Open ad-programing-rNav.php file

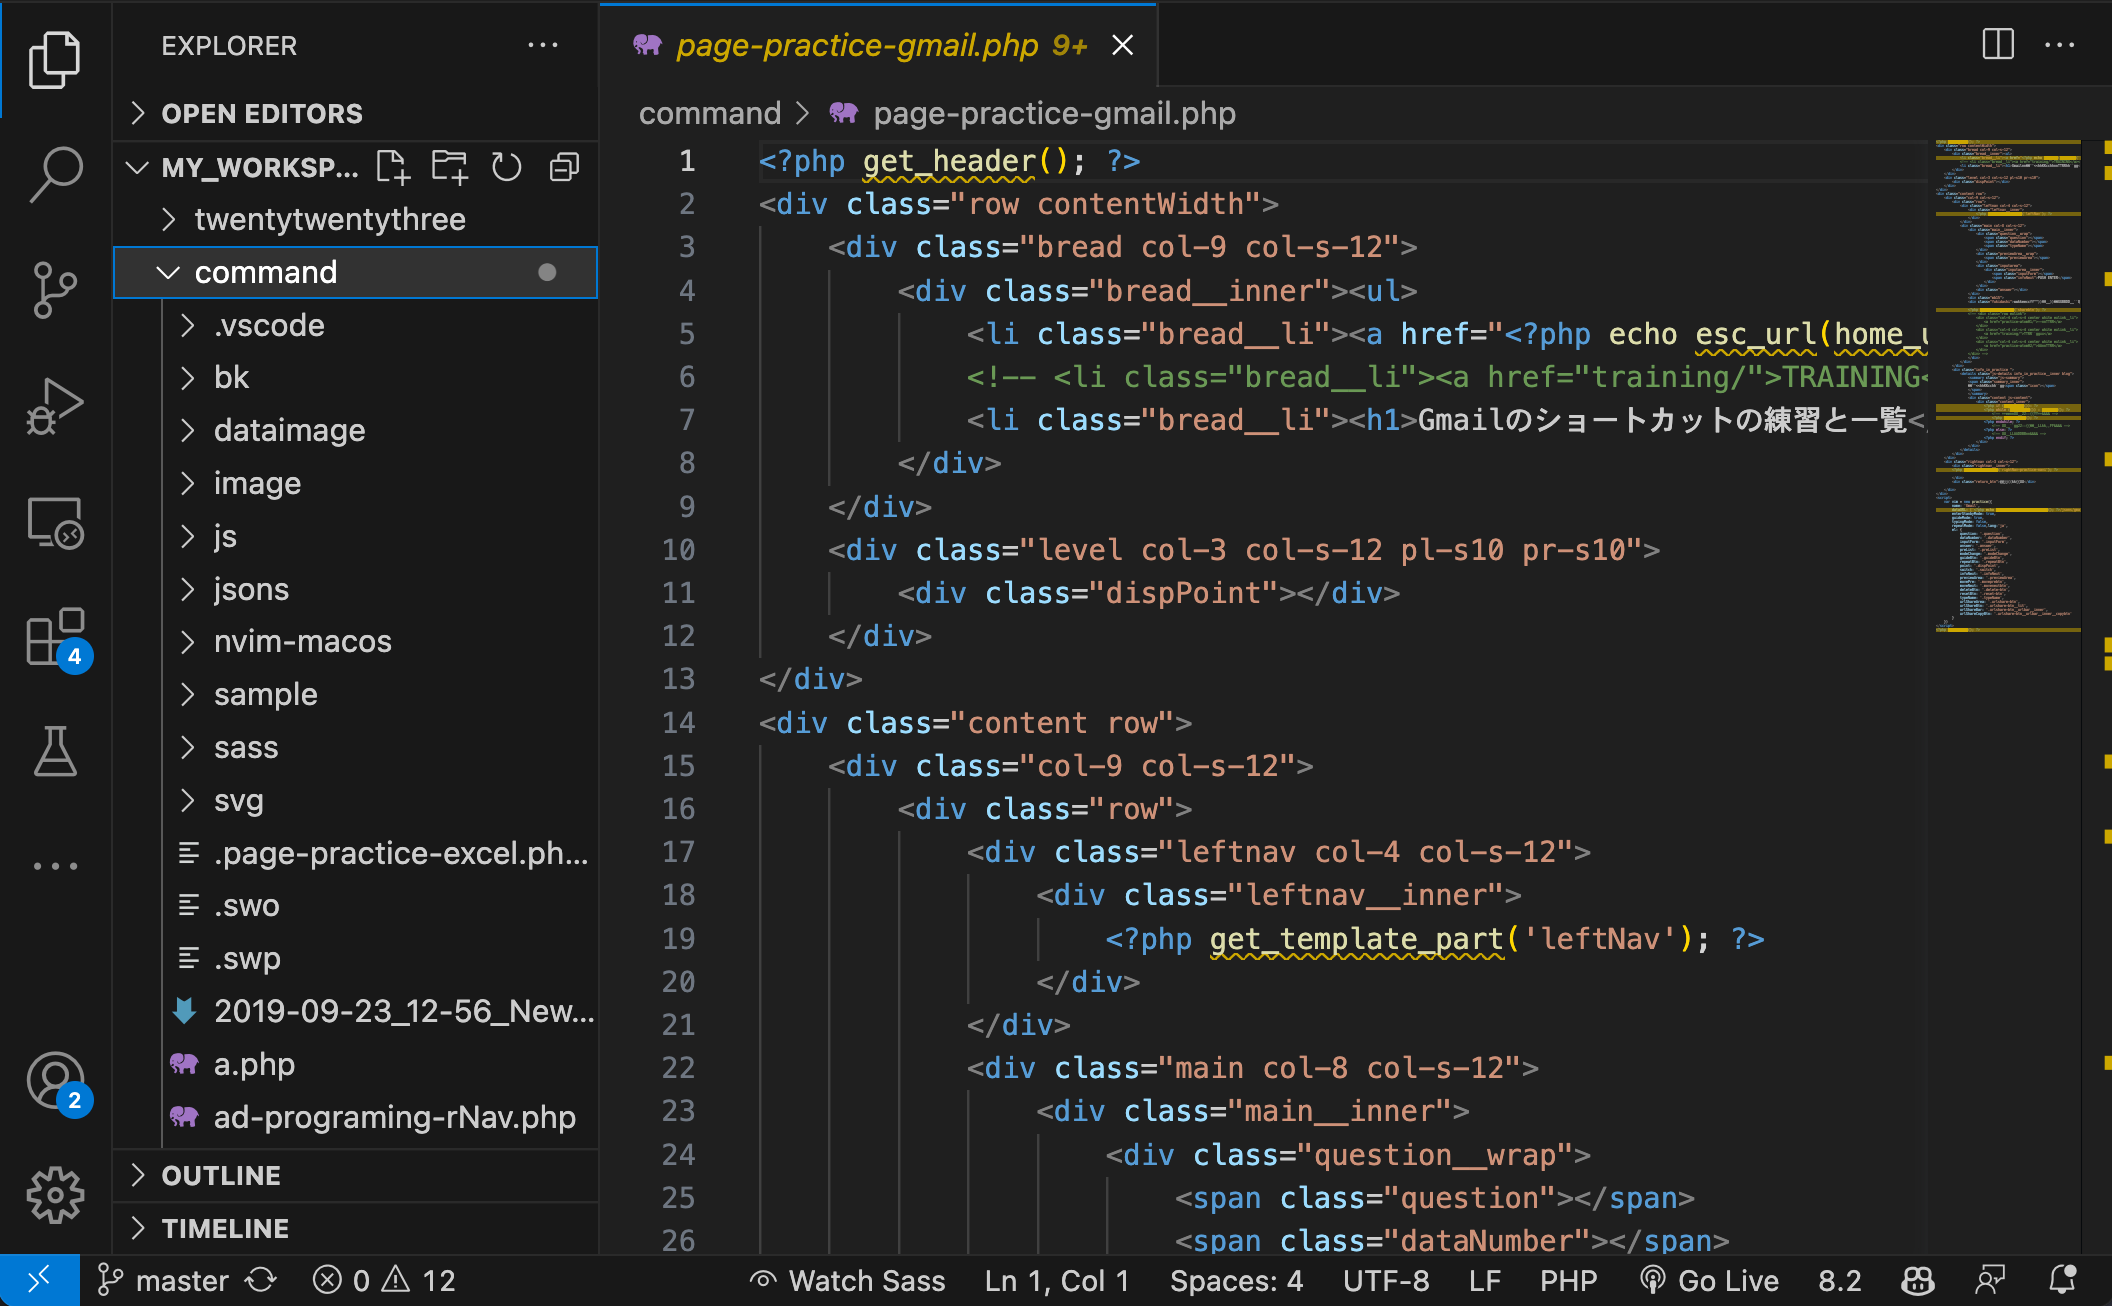[356, 1117]
